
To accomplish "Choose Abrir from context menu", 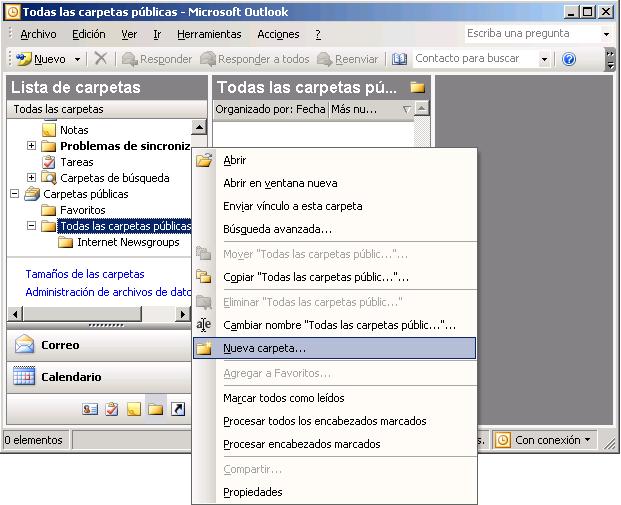I will tap(335, 160).
